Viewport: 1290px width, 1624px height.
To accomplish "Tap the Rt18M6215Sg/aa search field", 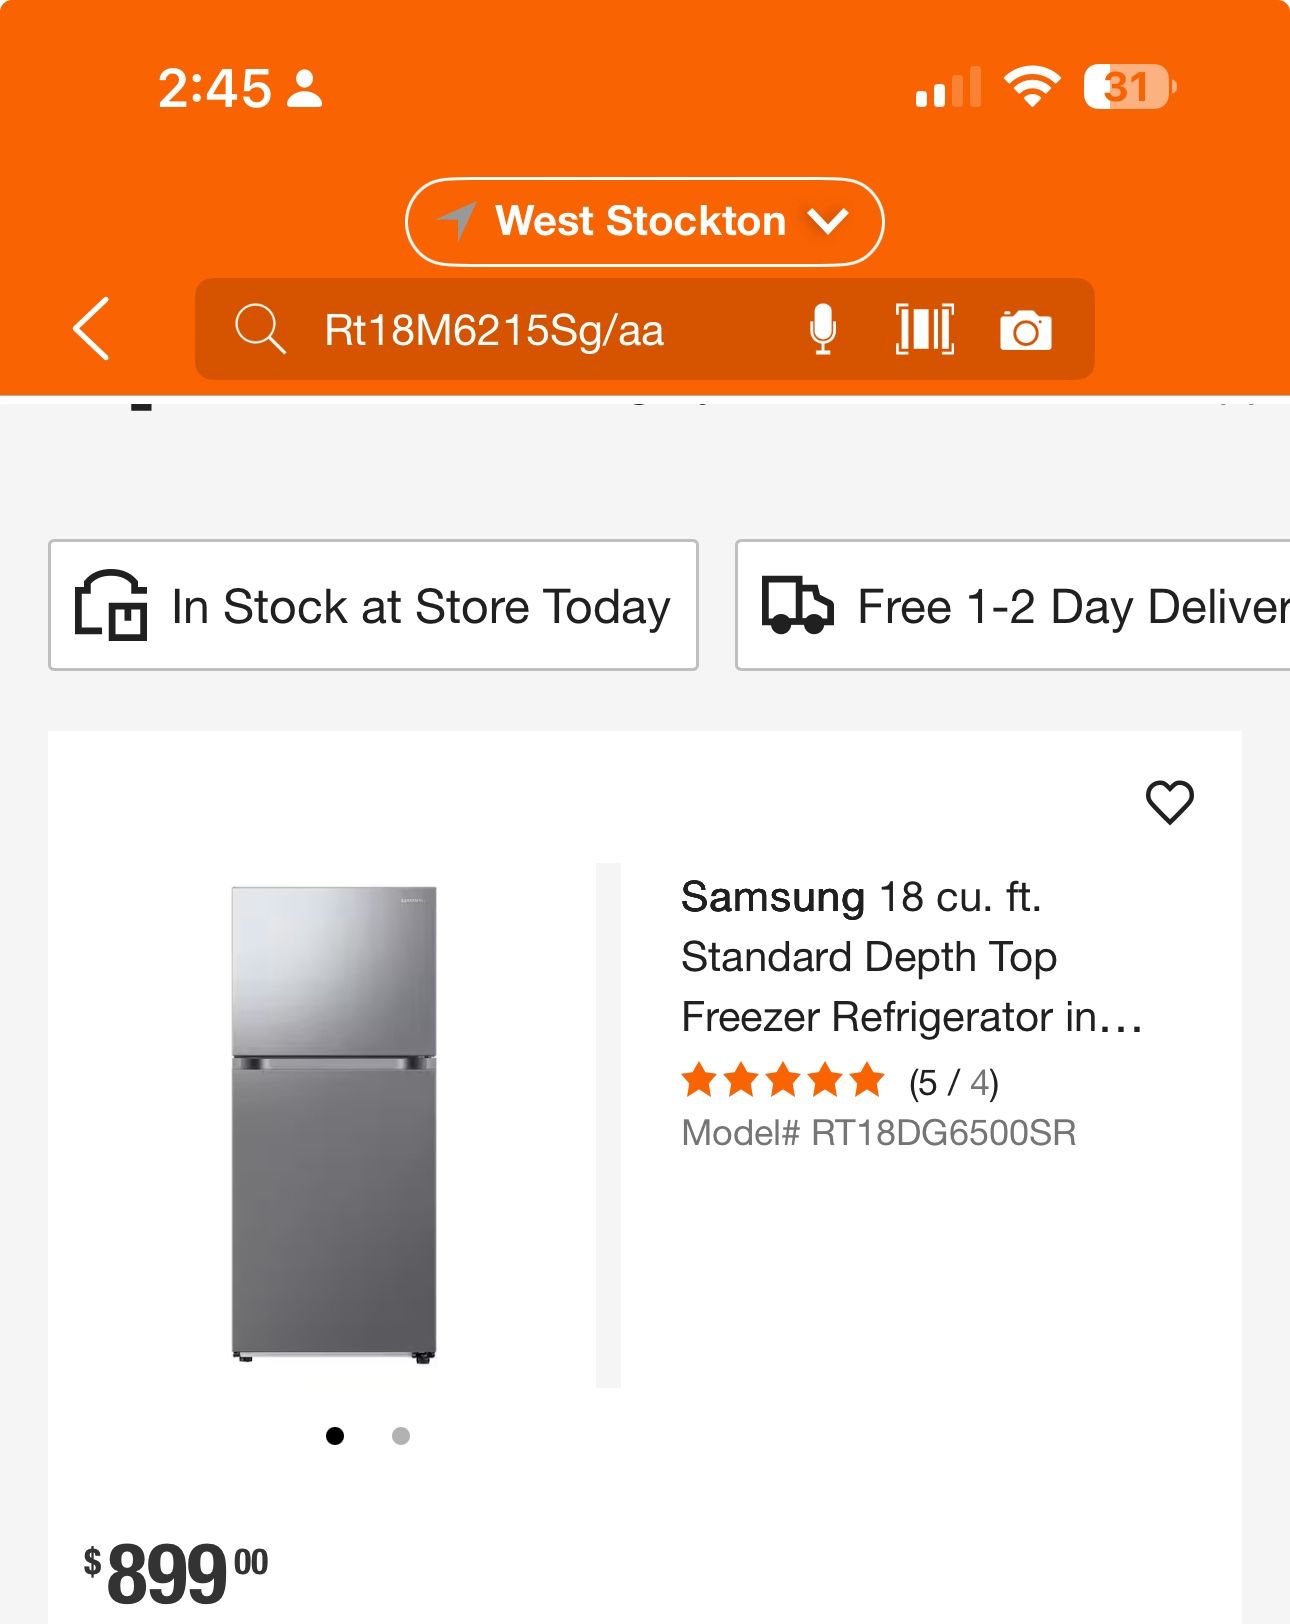I will (x=644, y=329).
